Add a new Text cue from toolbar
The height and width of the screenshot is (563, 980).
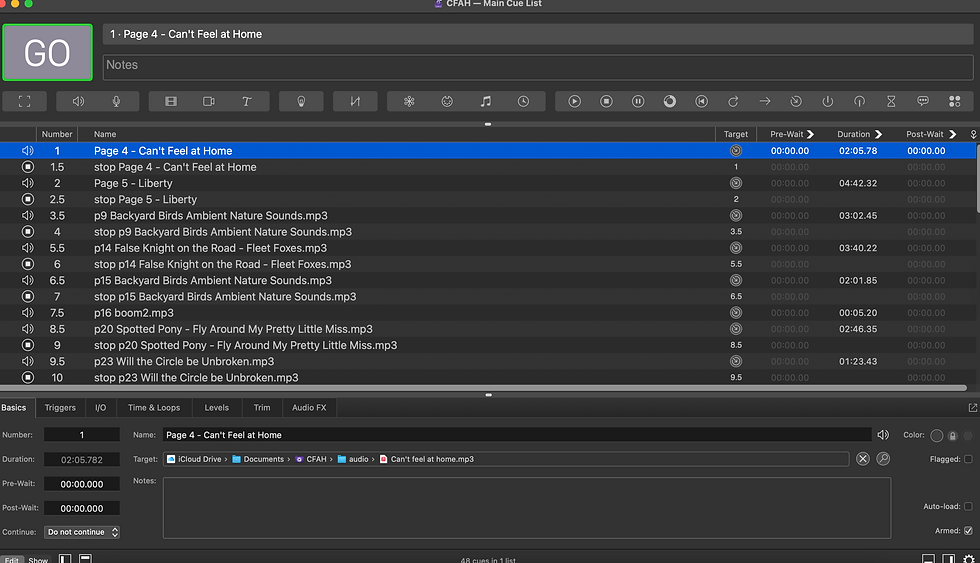[247, 101]
